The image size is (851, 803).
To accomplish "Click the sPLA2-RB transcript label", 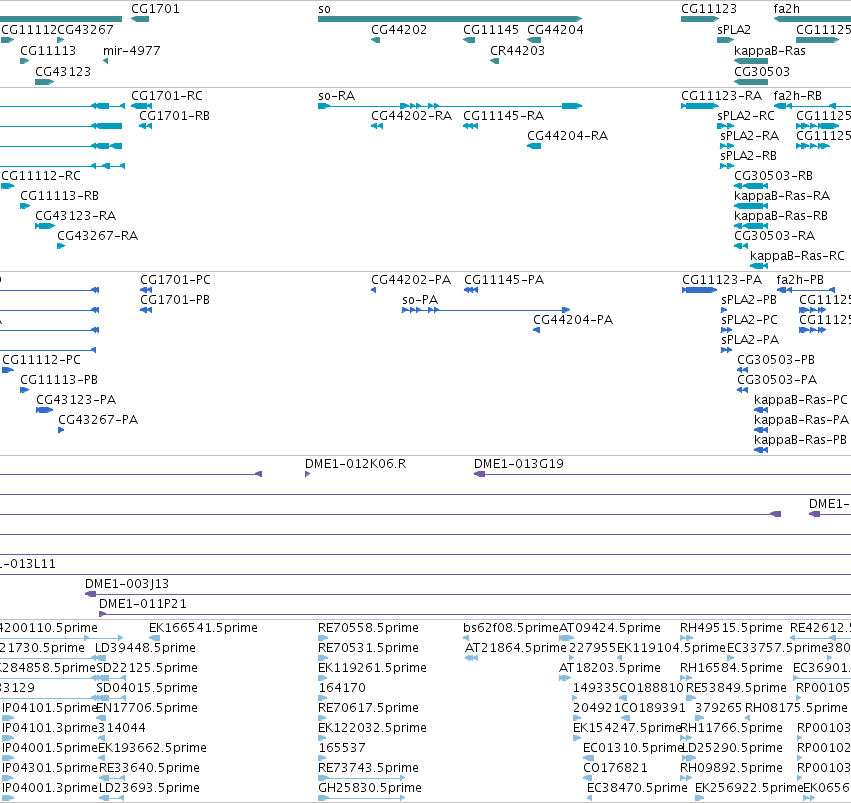I will [748, 156].
